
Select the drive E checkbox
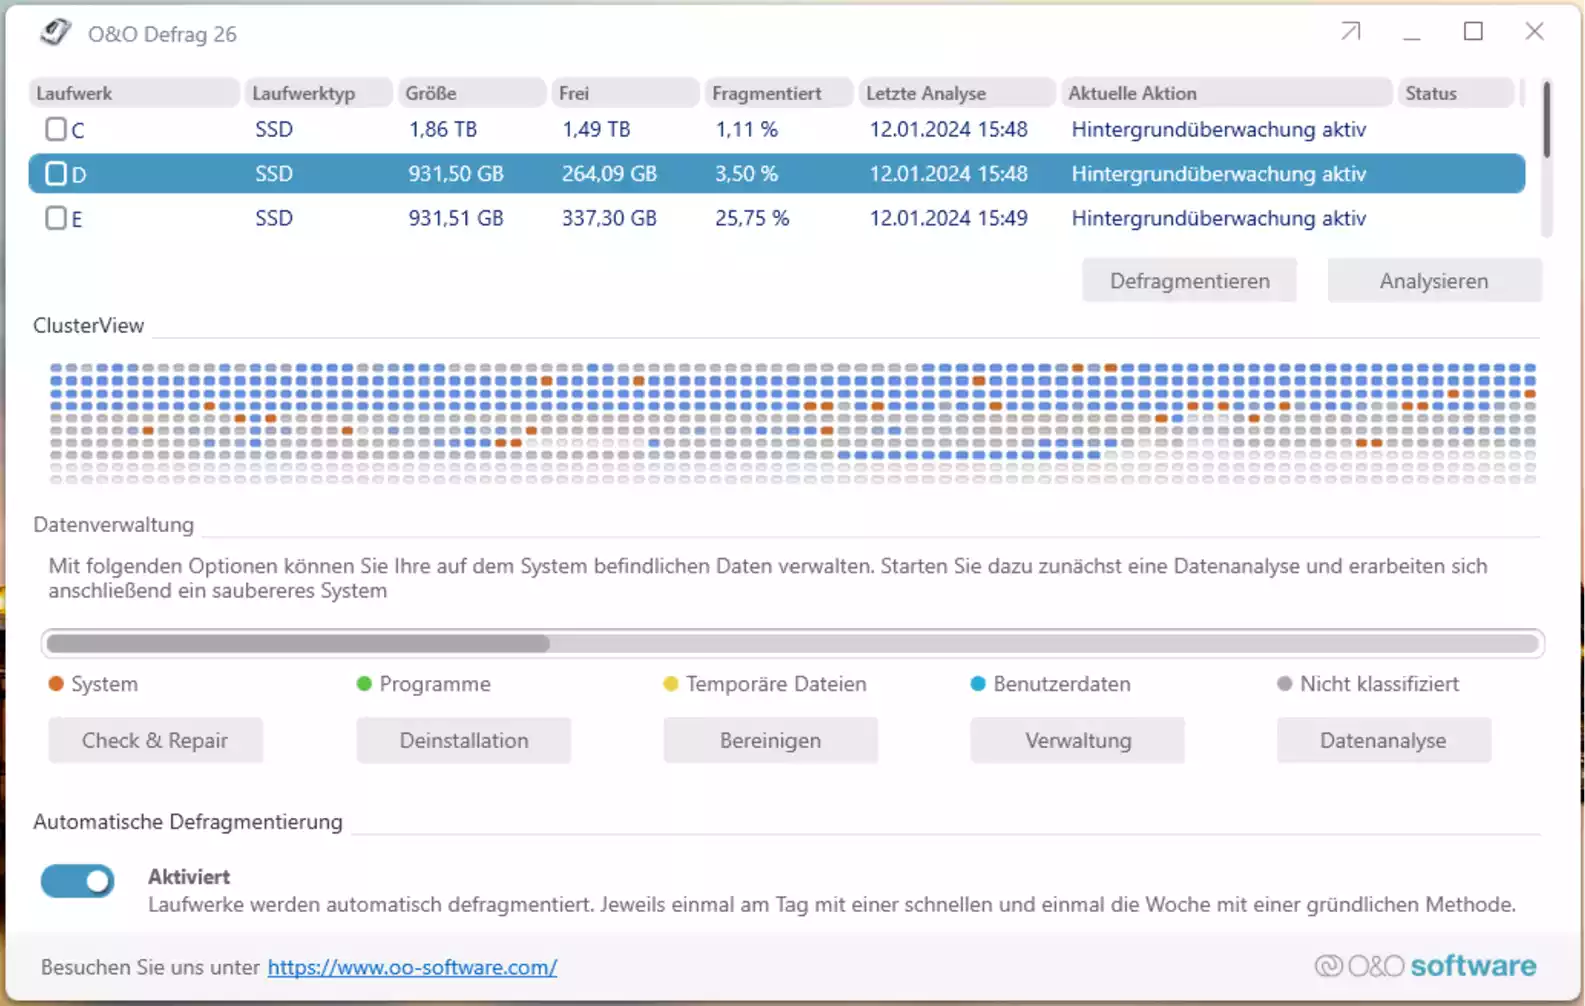pos(56,218)
